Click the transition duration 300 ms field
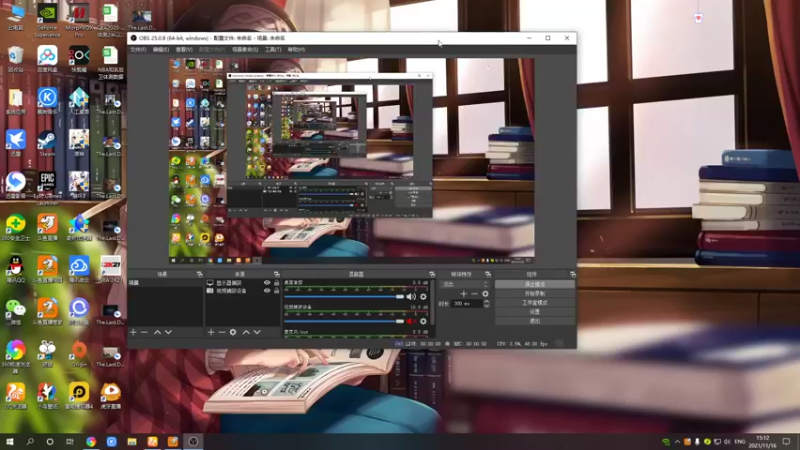800x450 pixels. (467, 304)
